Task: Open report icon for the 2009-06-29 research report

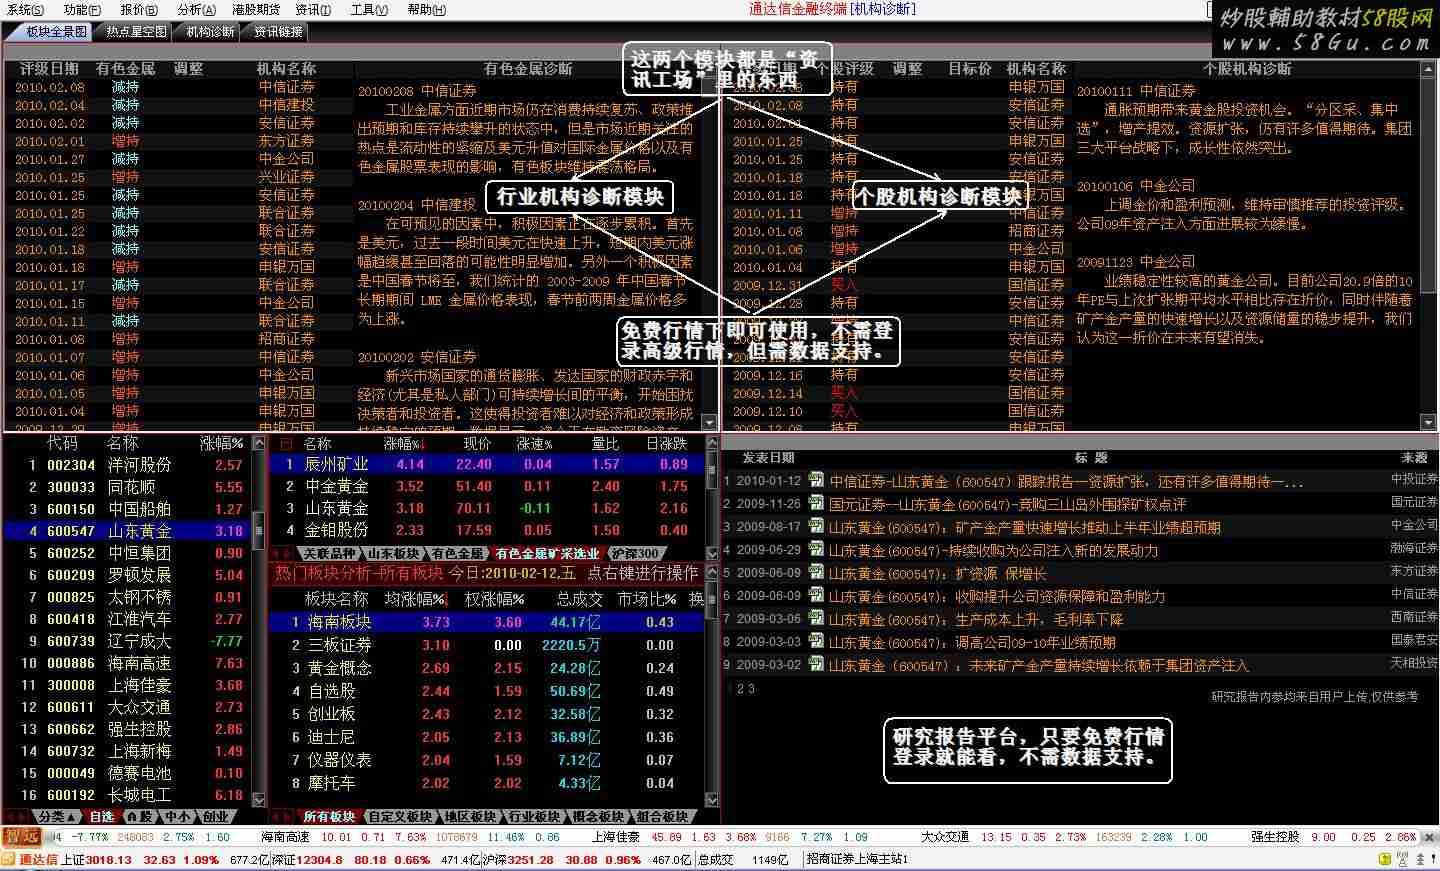Action: click(x=816, y=549)
